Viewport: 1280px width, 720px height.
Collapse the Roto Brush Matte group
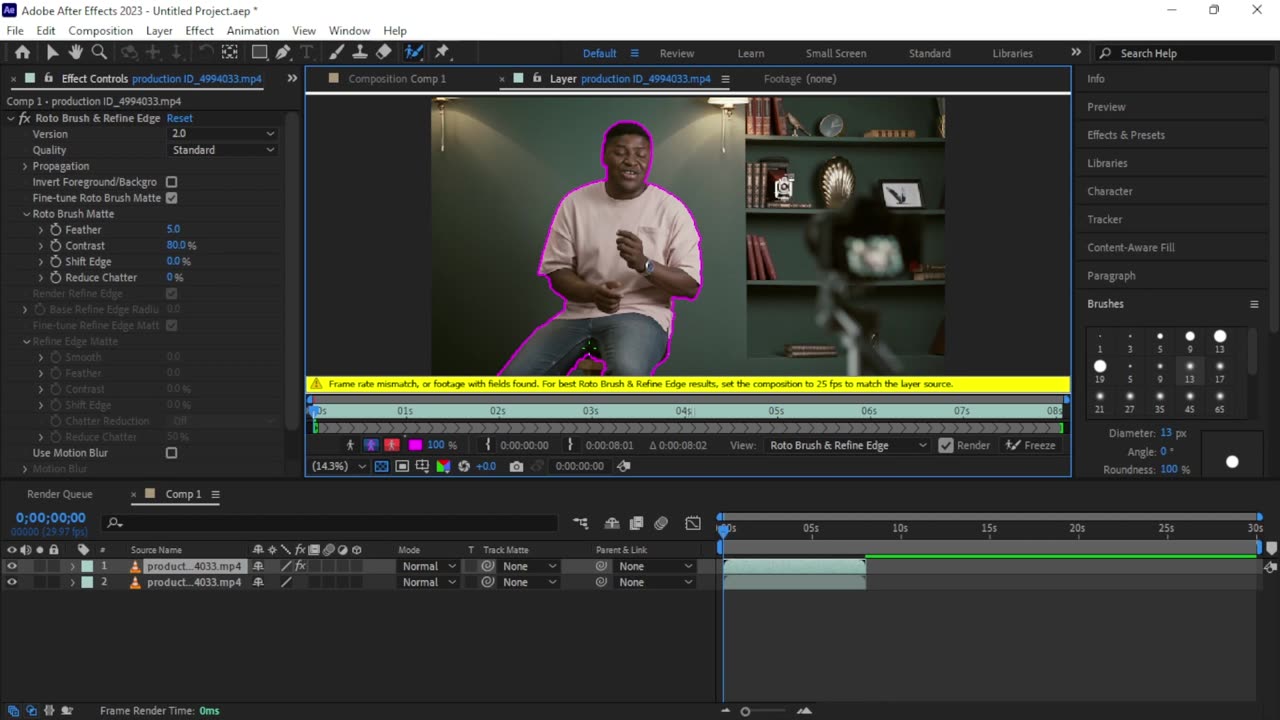[26, 214]
